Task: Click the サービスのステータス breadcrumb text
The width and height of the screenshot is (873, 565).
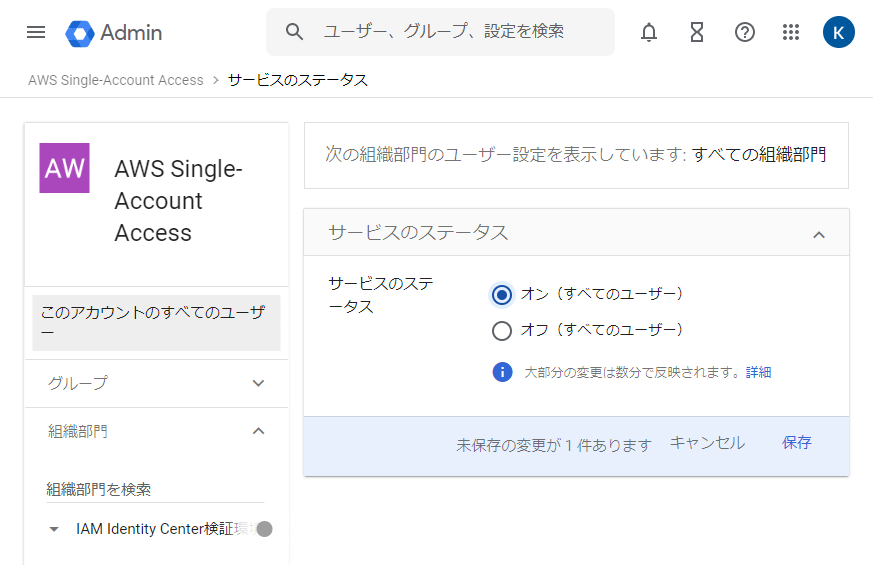Action: coord(298,80)
